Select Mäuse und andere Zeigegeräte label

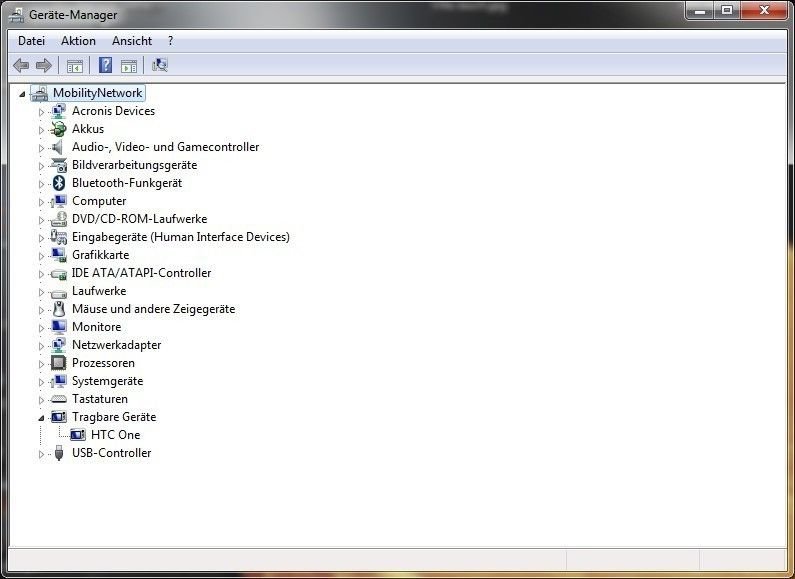(154, 309)
